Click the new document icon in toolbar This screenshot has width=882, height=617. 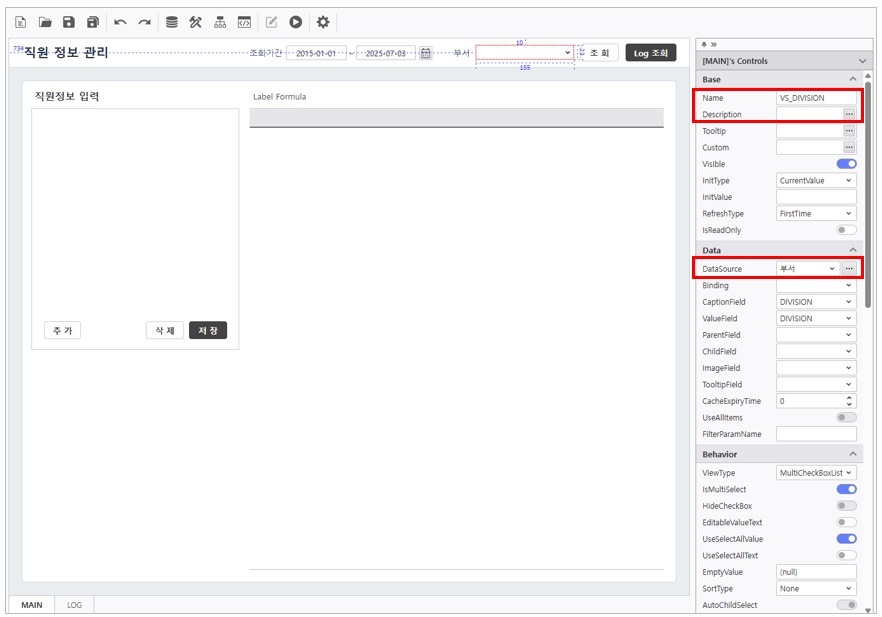[x=20, y=22]
